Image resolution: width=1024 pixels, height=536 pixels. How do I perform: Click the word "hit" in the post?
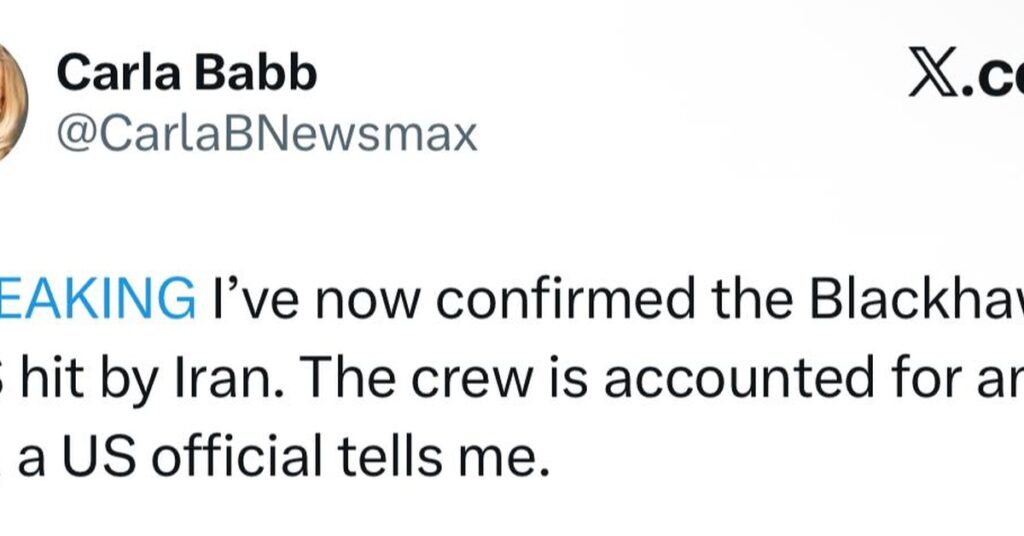point(57,378)
